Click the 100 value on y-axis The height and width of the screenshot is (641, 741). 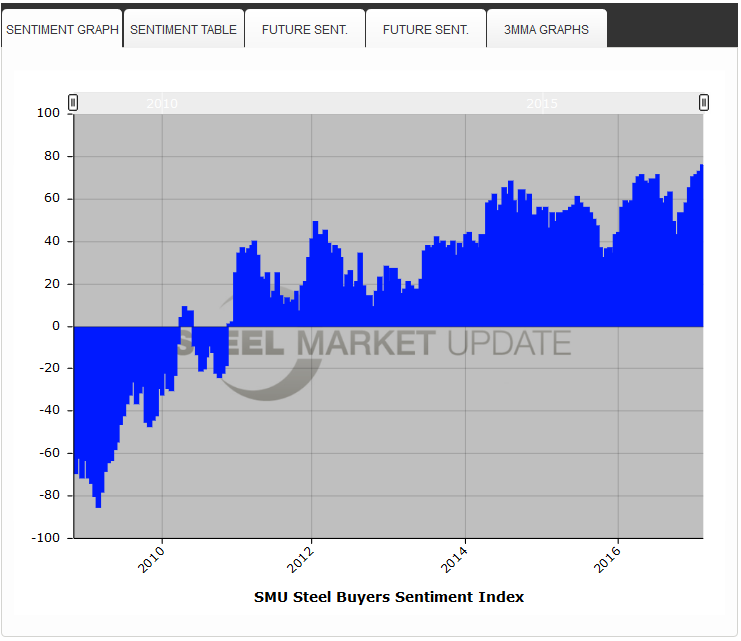[x=49, y=113]
